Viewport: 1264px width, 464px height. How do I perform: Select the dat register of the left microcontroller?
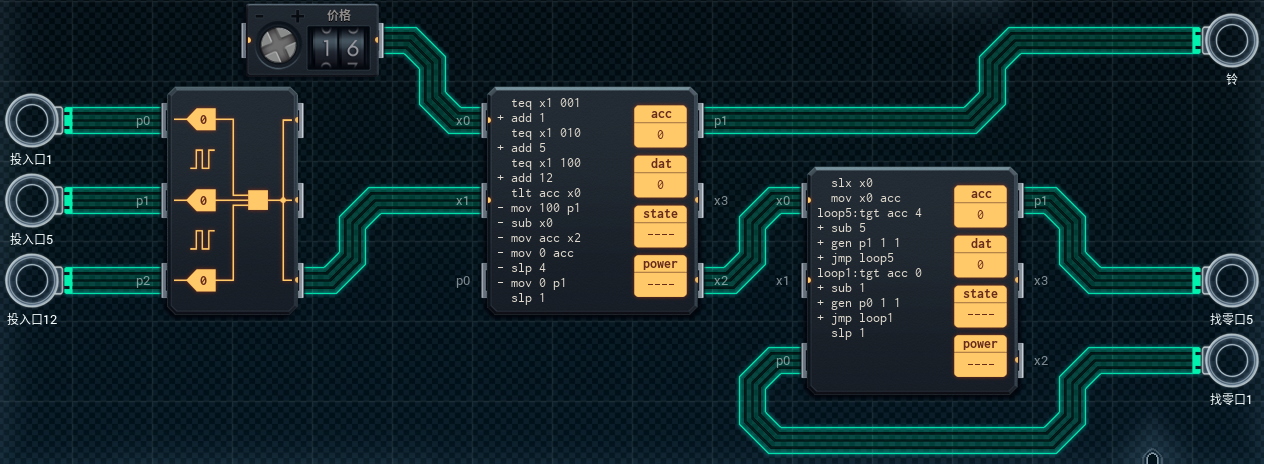(x=660, y=176)
